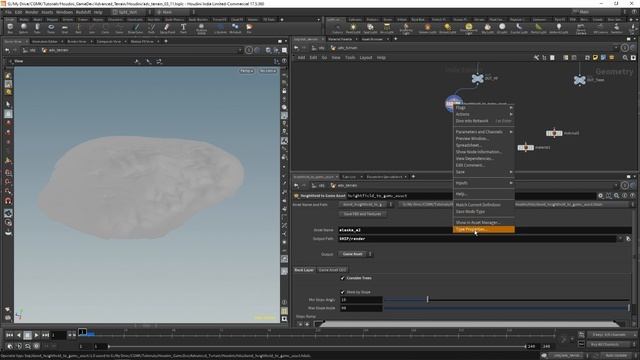Add a Camera from the shelf
The width and height of the screenshot is (640, 360).
[337, 28]
